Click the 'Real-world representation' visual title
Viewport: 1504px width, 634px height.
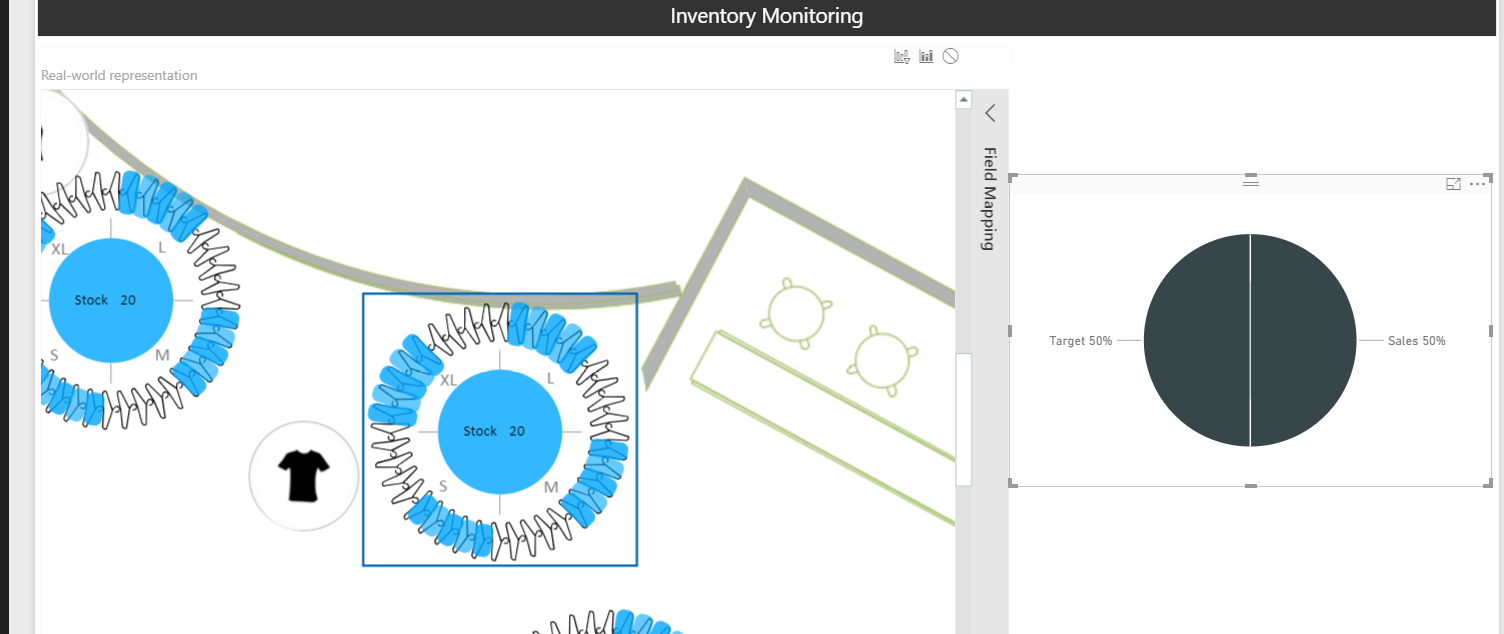coord(119,75)
